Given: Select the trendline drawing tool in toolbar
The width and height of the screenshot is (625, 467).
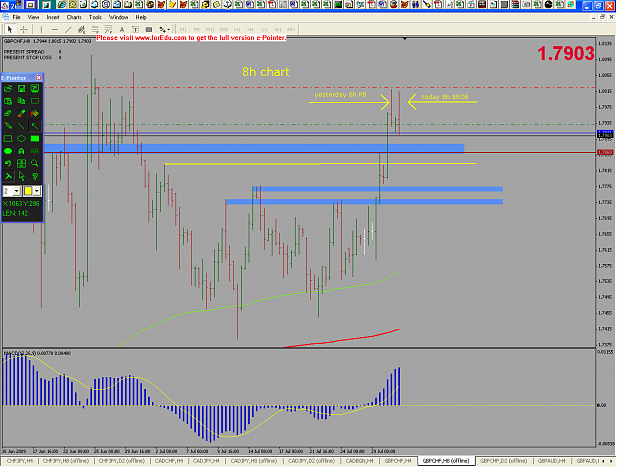Looking at the screenshot, I should 68,29.
